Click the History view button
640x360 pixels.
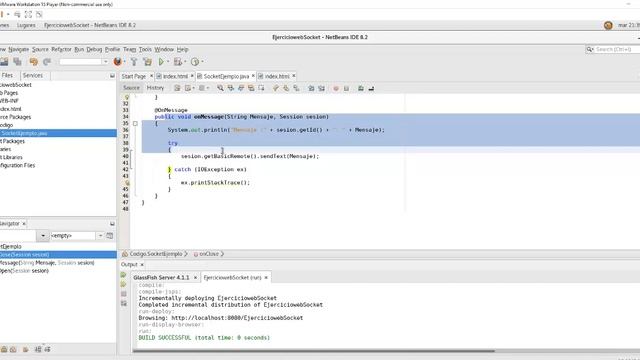[155, 88]
